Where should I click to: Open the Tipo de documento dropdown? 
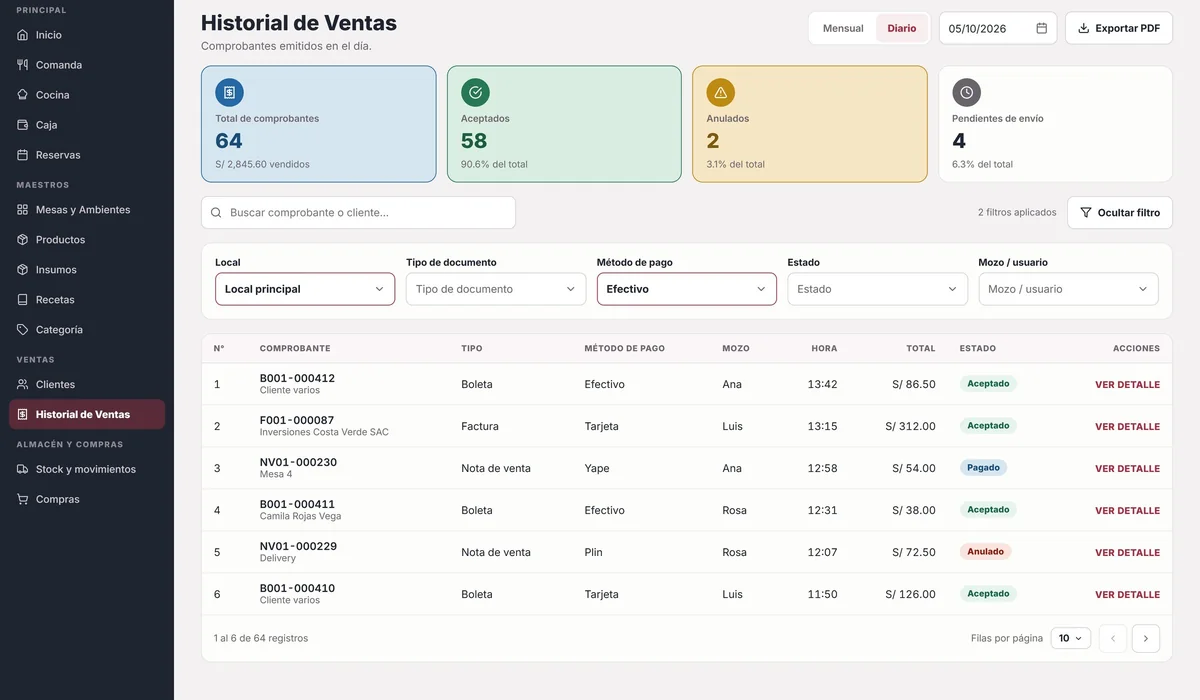[x=496, y=289]
